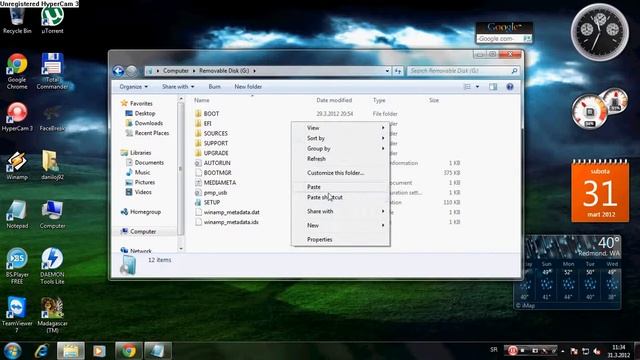Open the view options dropdown arrow
This screenshot has width=640, height=360.
click(x=477, y=87)
